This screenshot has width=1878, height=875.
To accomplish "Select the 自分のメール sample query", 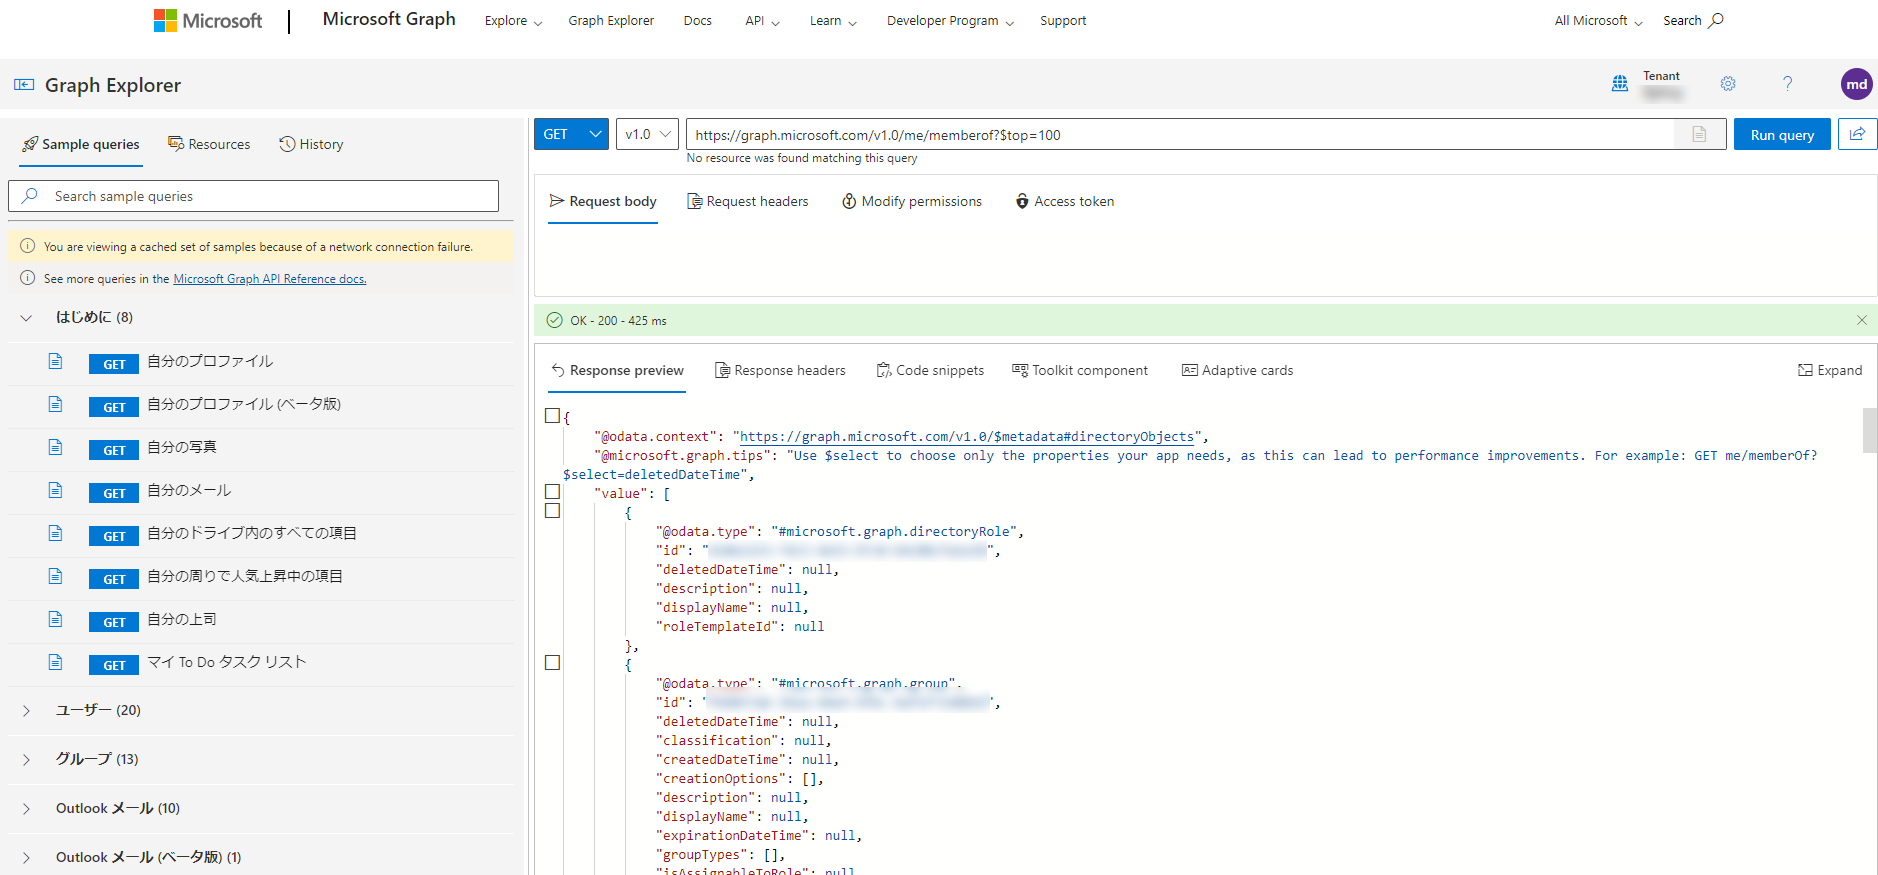I will (x=189, y=490).
